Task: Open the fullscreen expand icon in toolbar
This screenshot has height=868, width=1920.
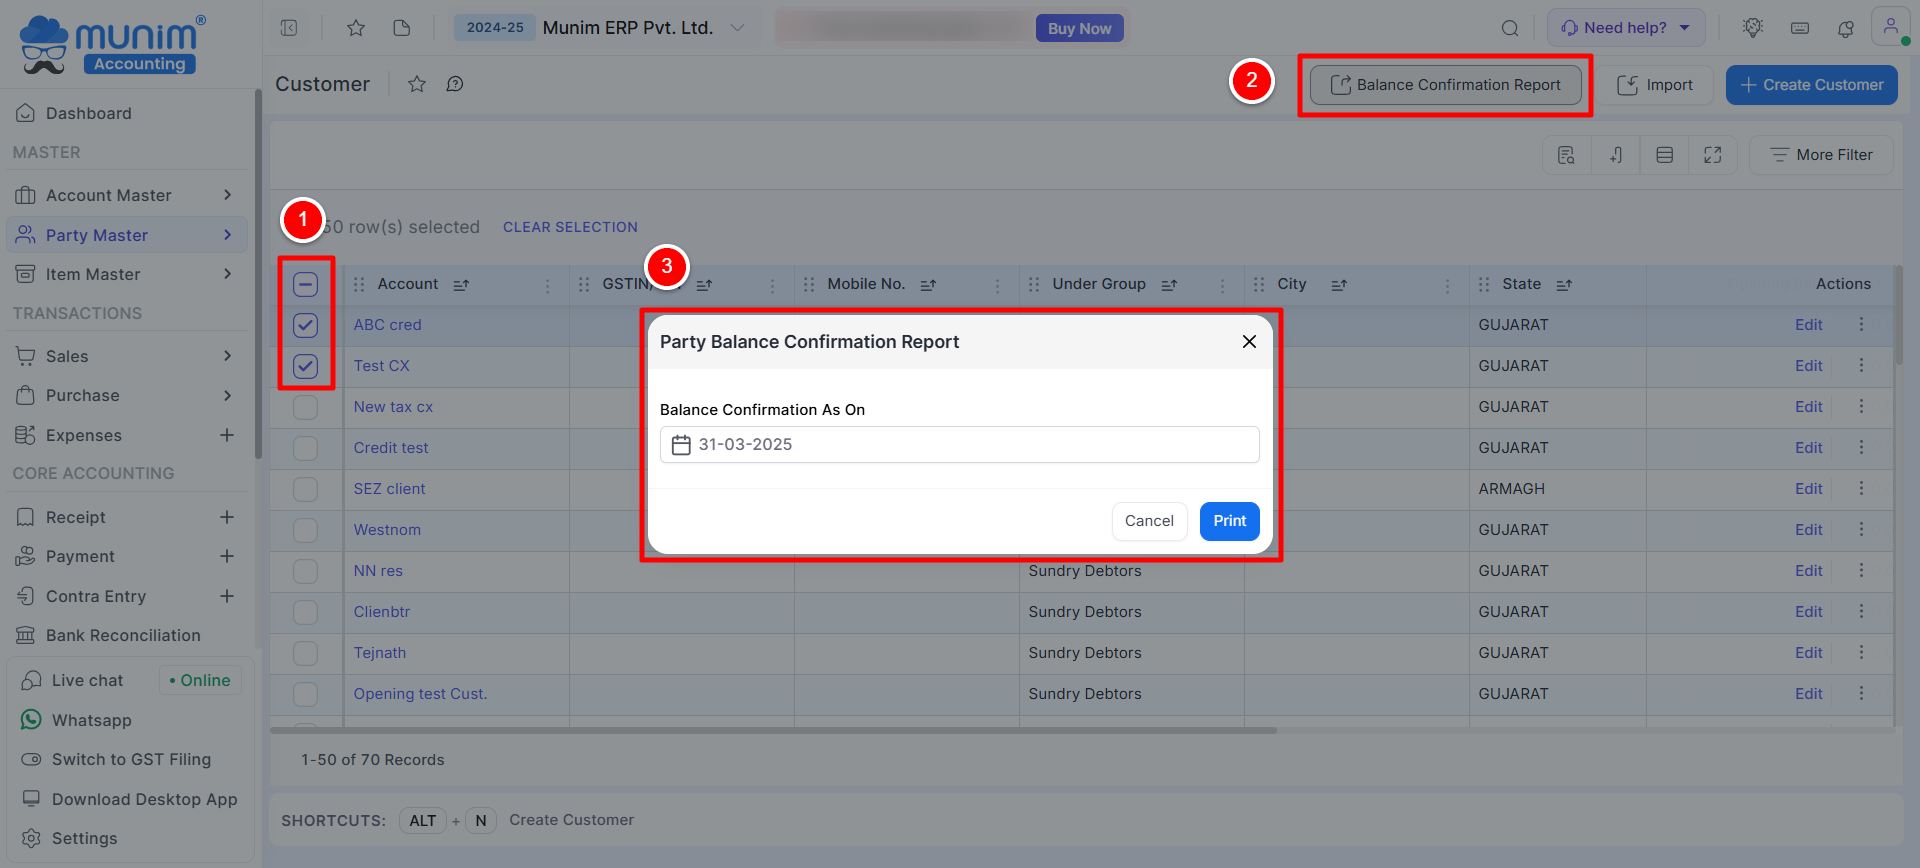Action: pyautogui.click(x=1713, y=155)
